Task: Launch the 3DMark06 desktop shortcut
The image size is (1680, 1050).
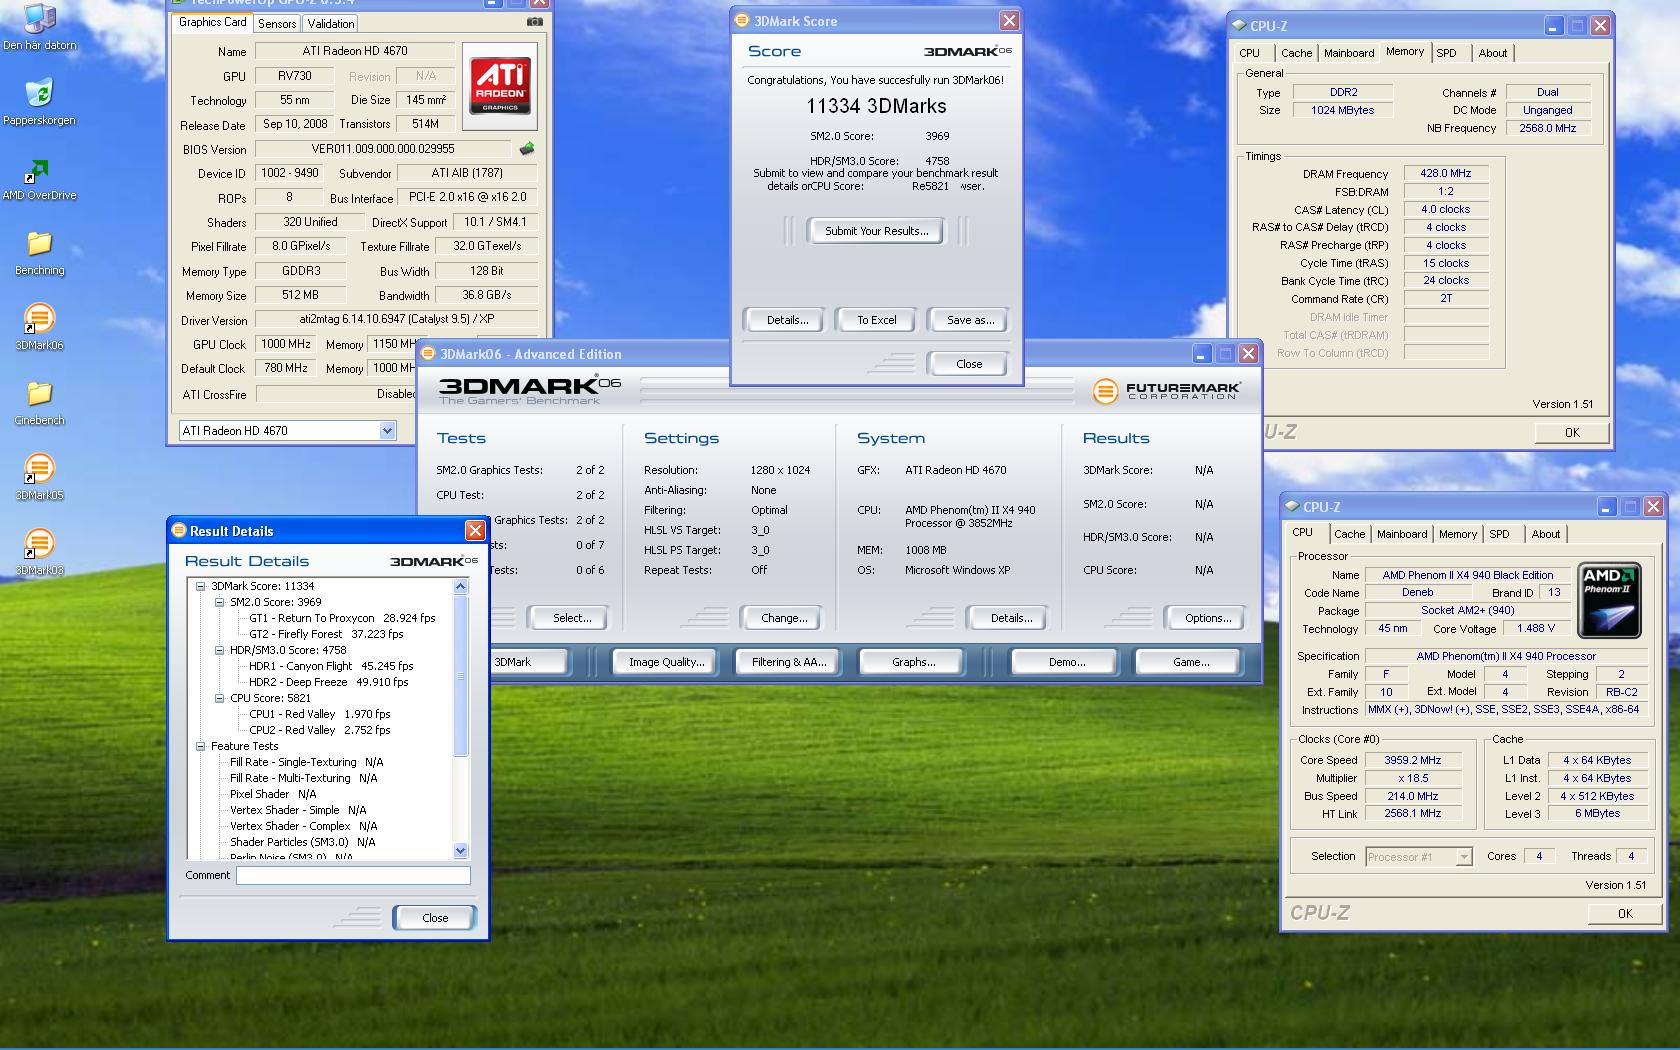Action: click(x=39, y=326)
